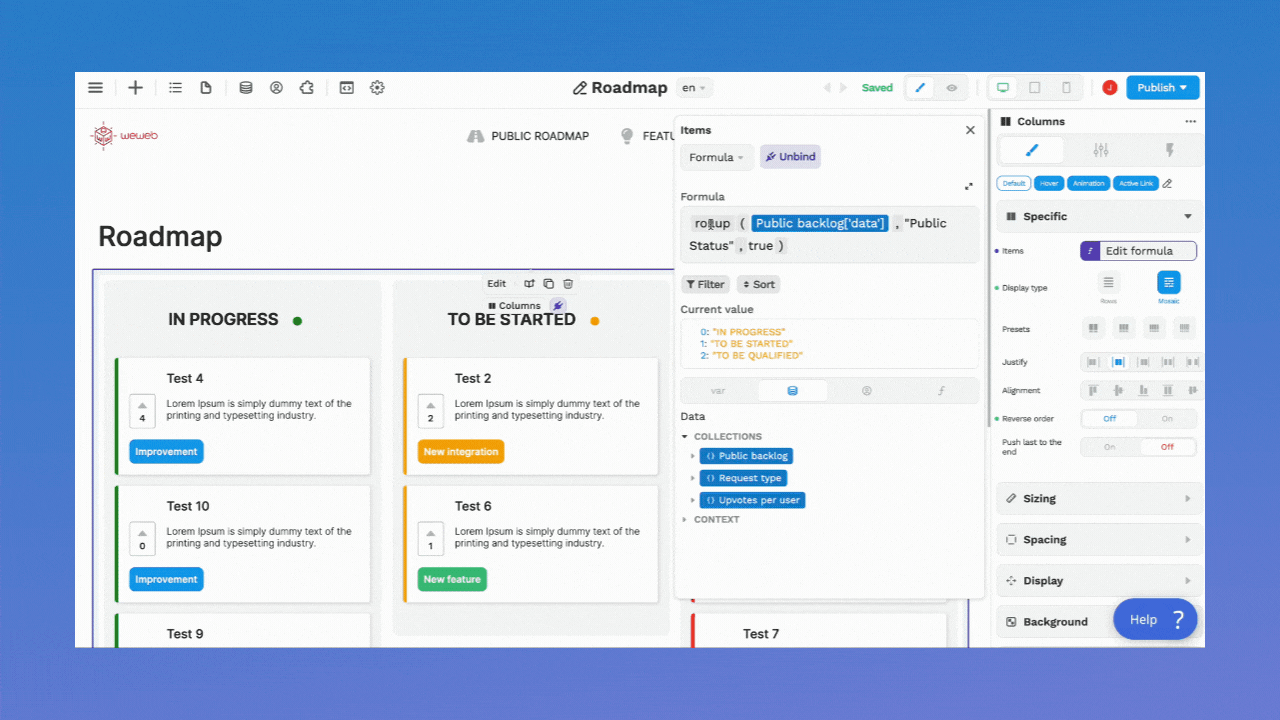Click the red J user avatar
The width and height of the screenshot is (1280, 720).
[x=1109, y=88]
